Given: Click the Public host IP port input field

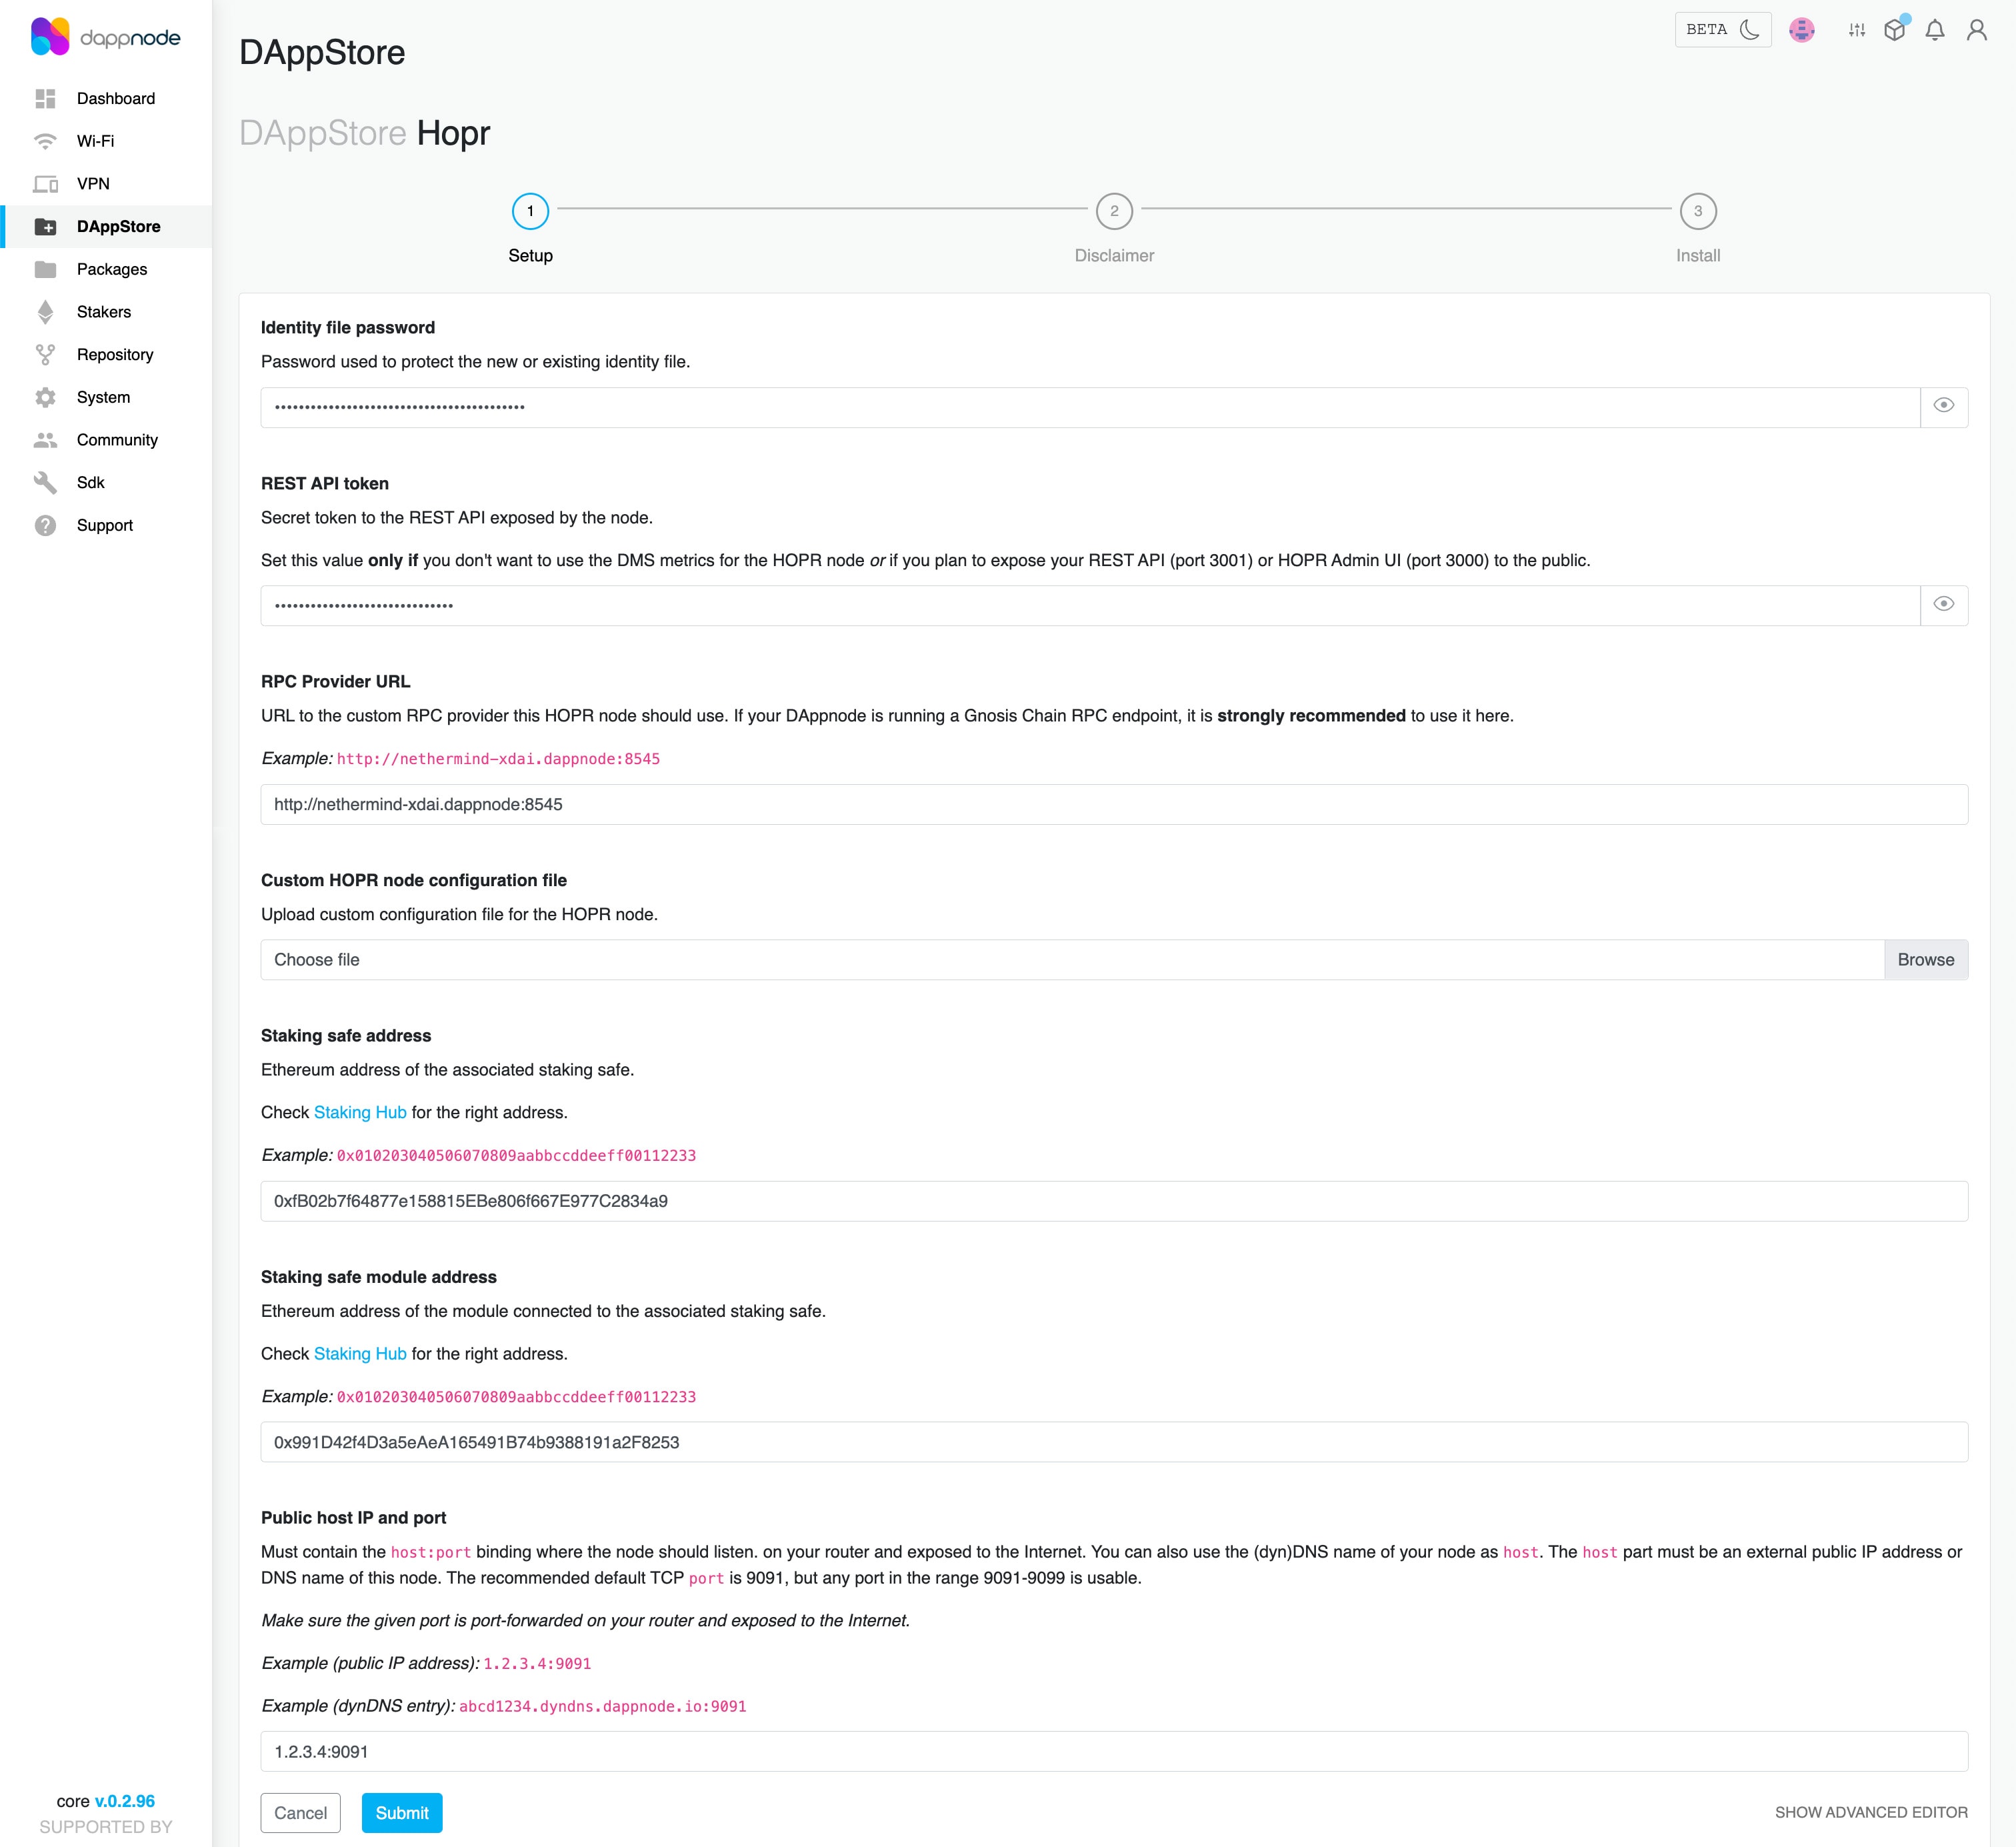Looking at the screenshot, I should click(x=1113, y=1750).
